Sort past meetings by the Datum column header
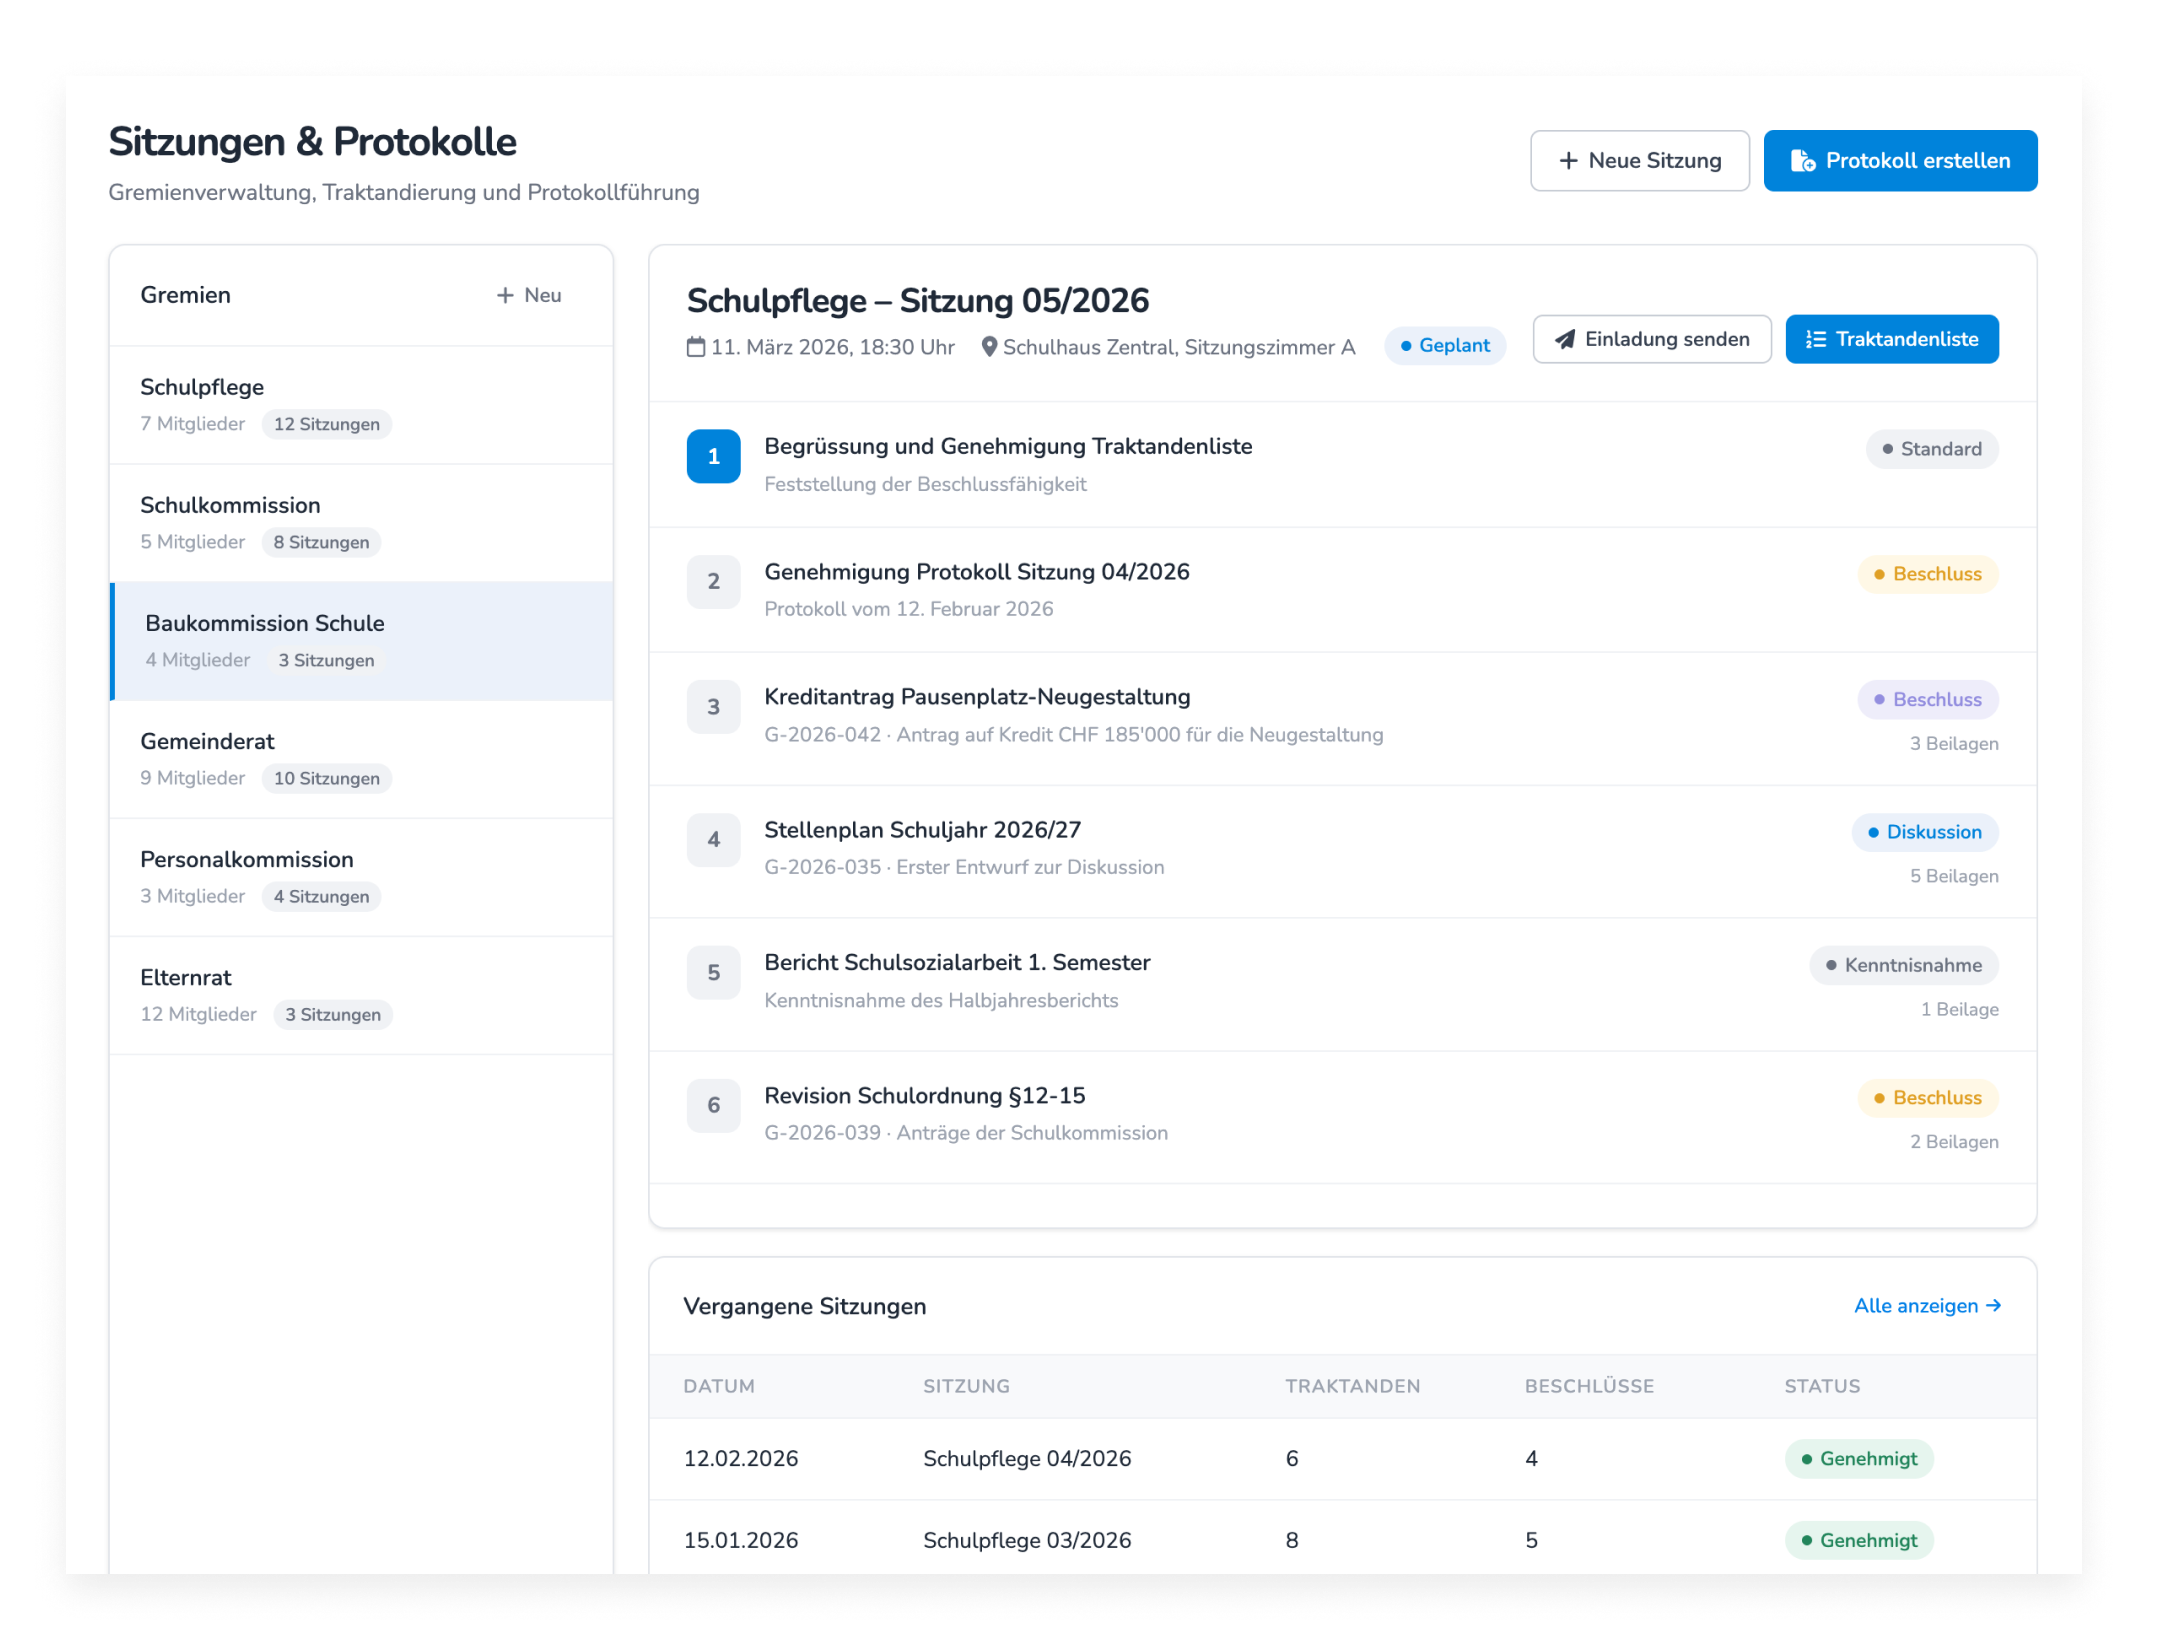 click(x=719, y=1387)
